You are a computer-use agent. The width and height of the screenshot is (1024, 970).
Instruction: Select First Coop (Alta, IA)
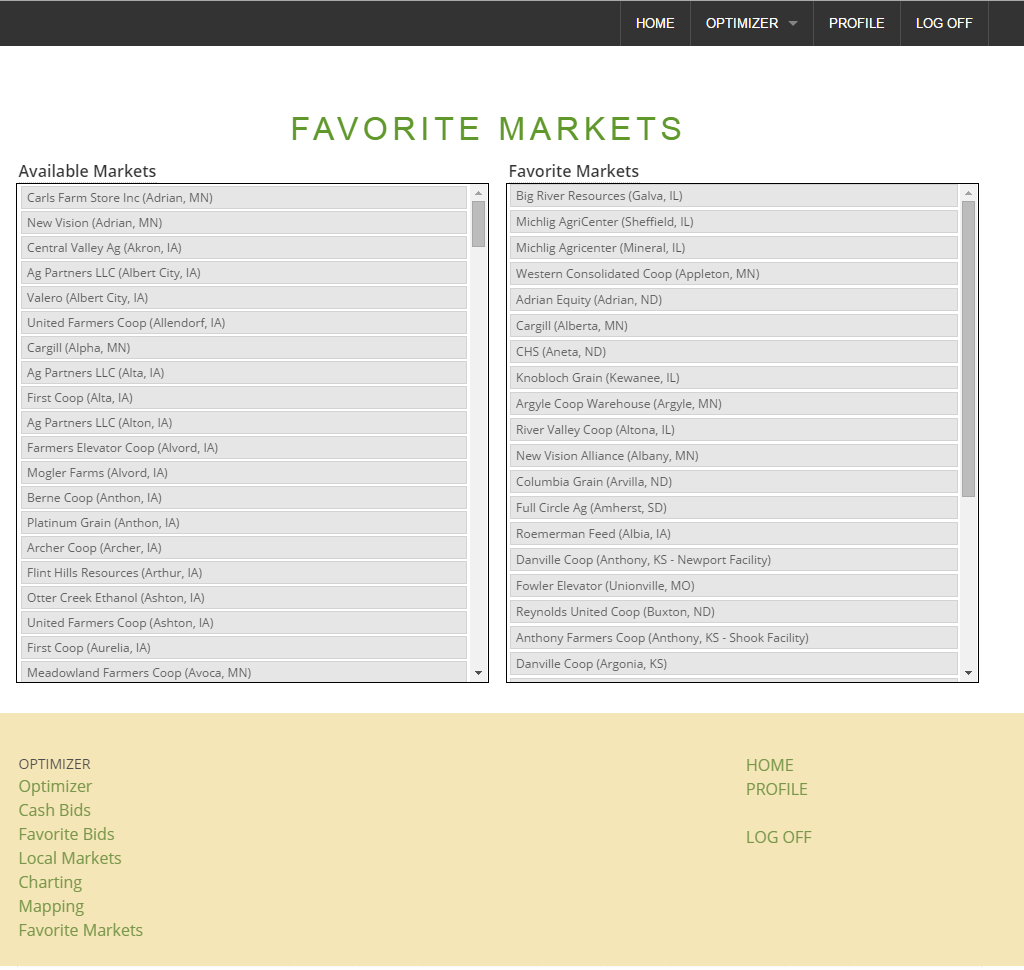point(244,398)
